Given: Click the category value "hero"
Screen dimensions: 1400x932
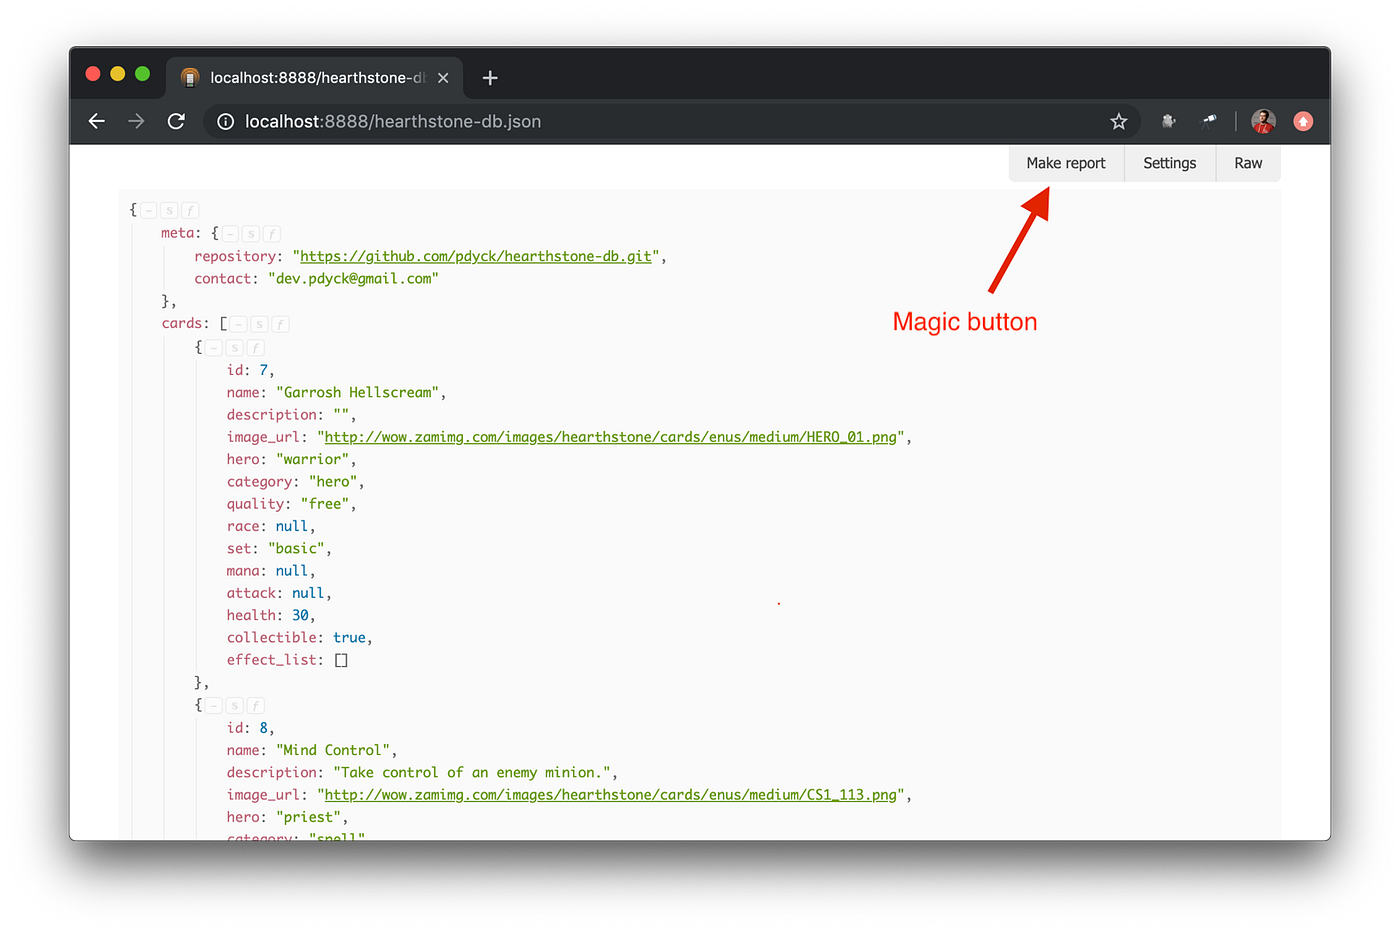Looking at the screenshot, I should (x=333, y=482).
